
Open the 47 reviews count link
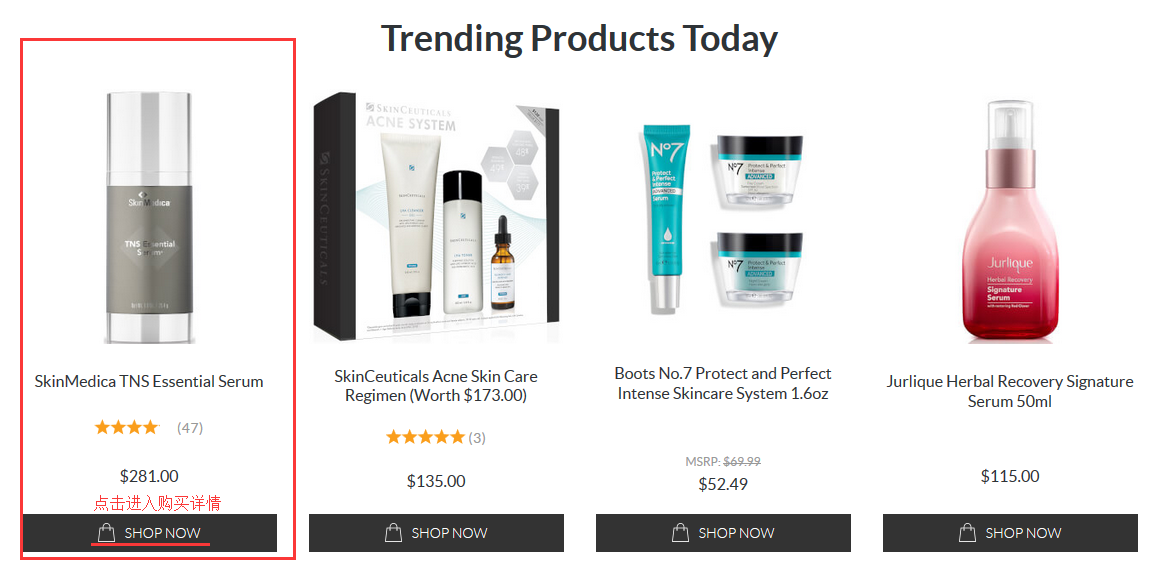(190, 427)
